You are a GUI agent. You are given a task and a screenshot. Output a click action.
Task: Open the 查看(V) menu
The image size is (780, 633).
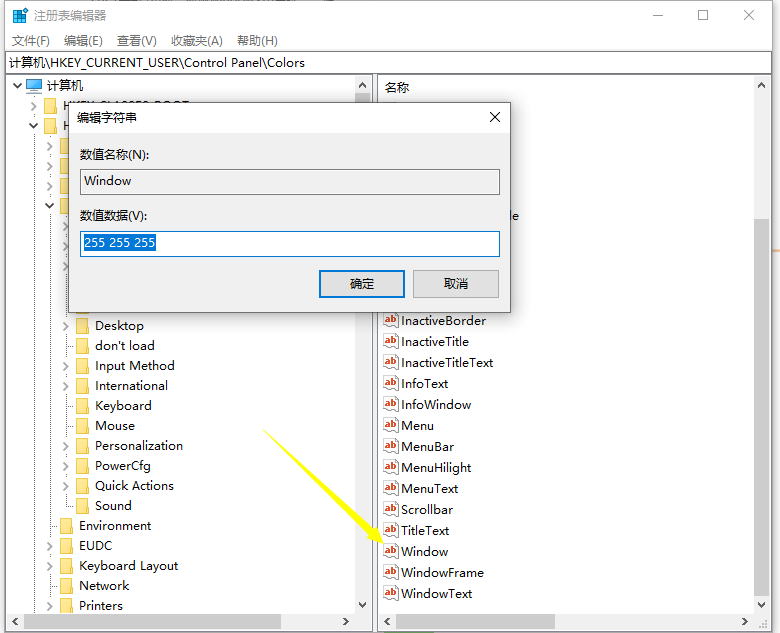click(136, 40)
